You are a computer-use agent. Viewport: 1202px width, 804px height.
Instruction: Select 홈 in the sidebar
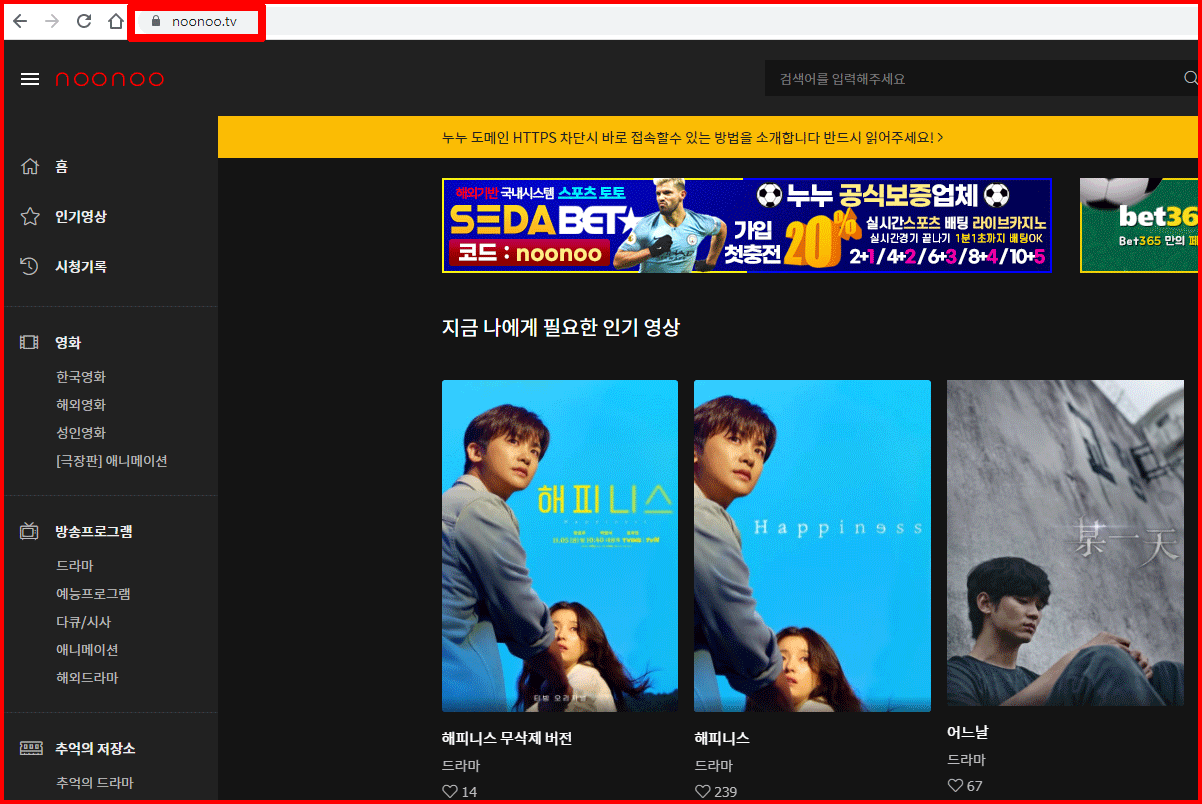click(62, 167)
